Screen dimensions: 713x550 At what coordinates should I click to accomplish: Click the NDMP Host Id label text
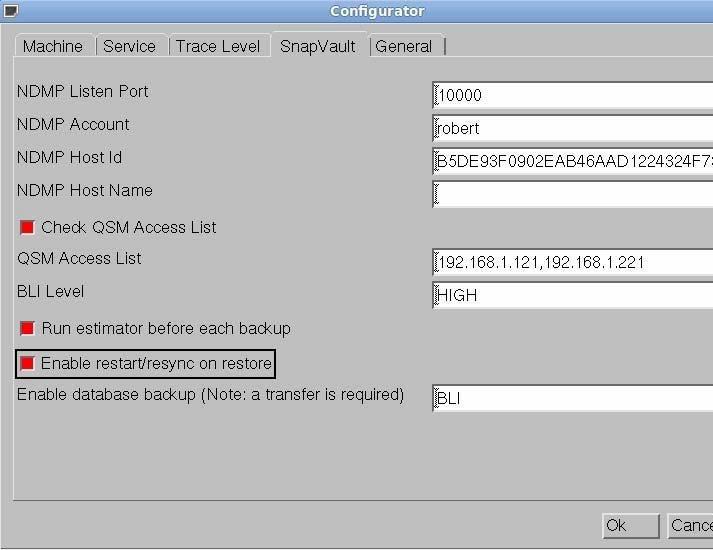(70, 158)
